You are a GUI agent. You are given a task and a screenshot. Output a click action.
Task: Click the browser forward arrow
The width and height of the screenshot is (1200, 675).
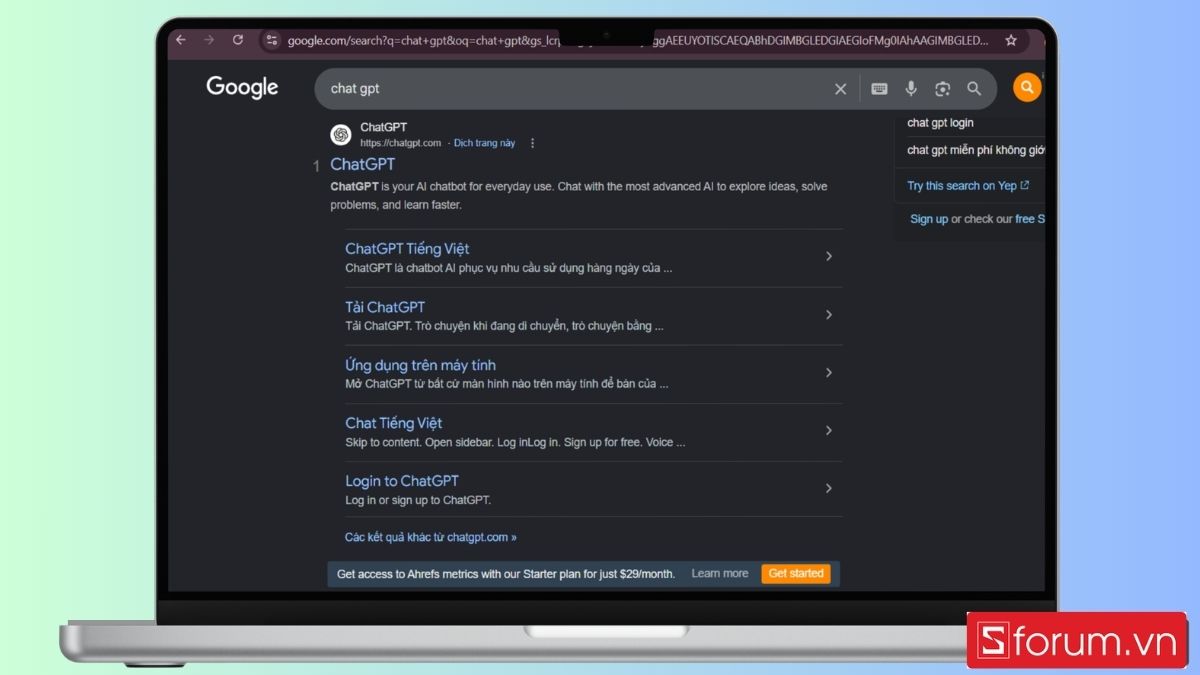click(209, 40)
